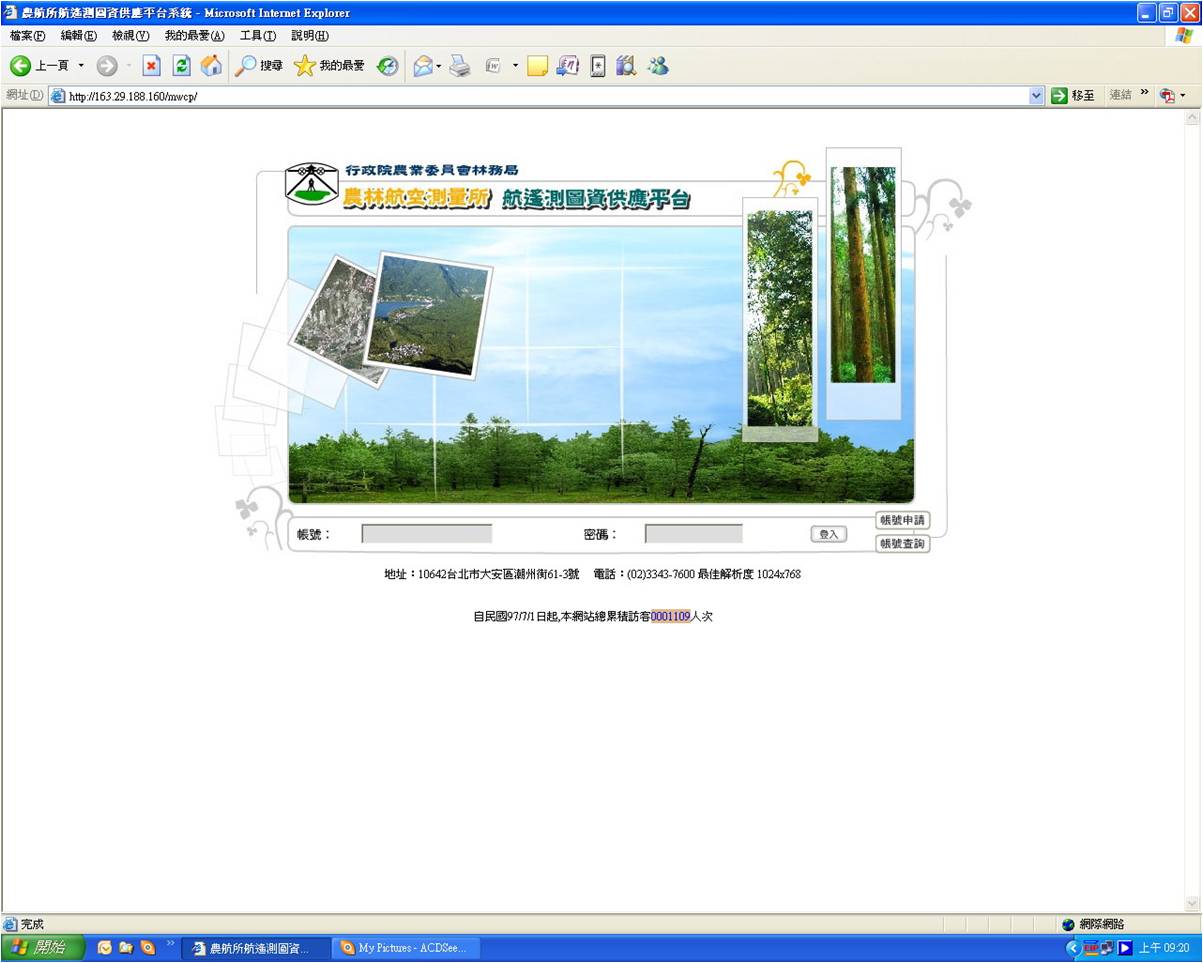The image size is (1203, 963).
Task: Refresh the current page
Action: [x=181, y=66]
